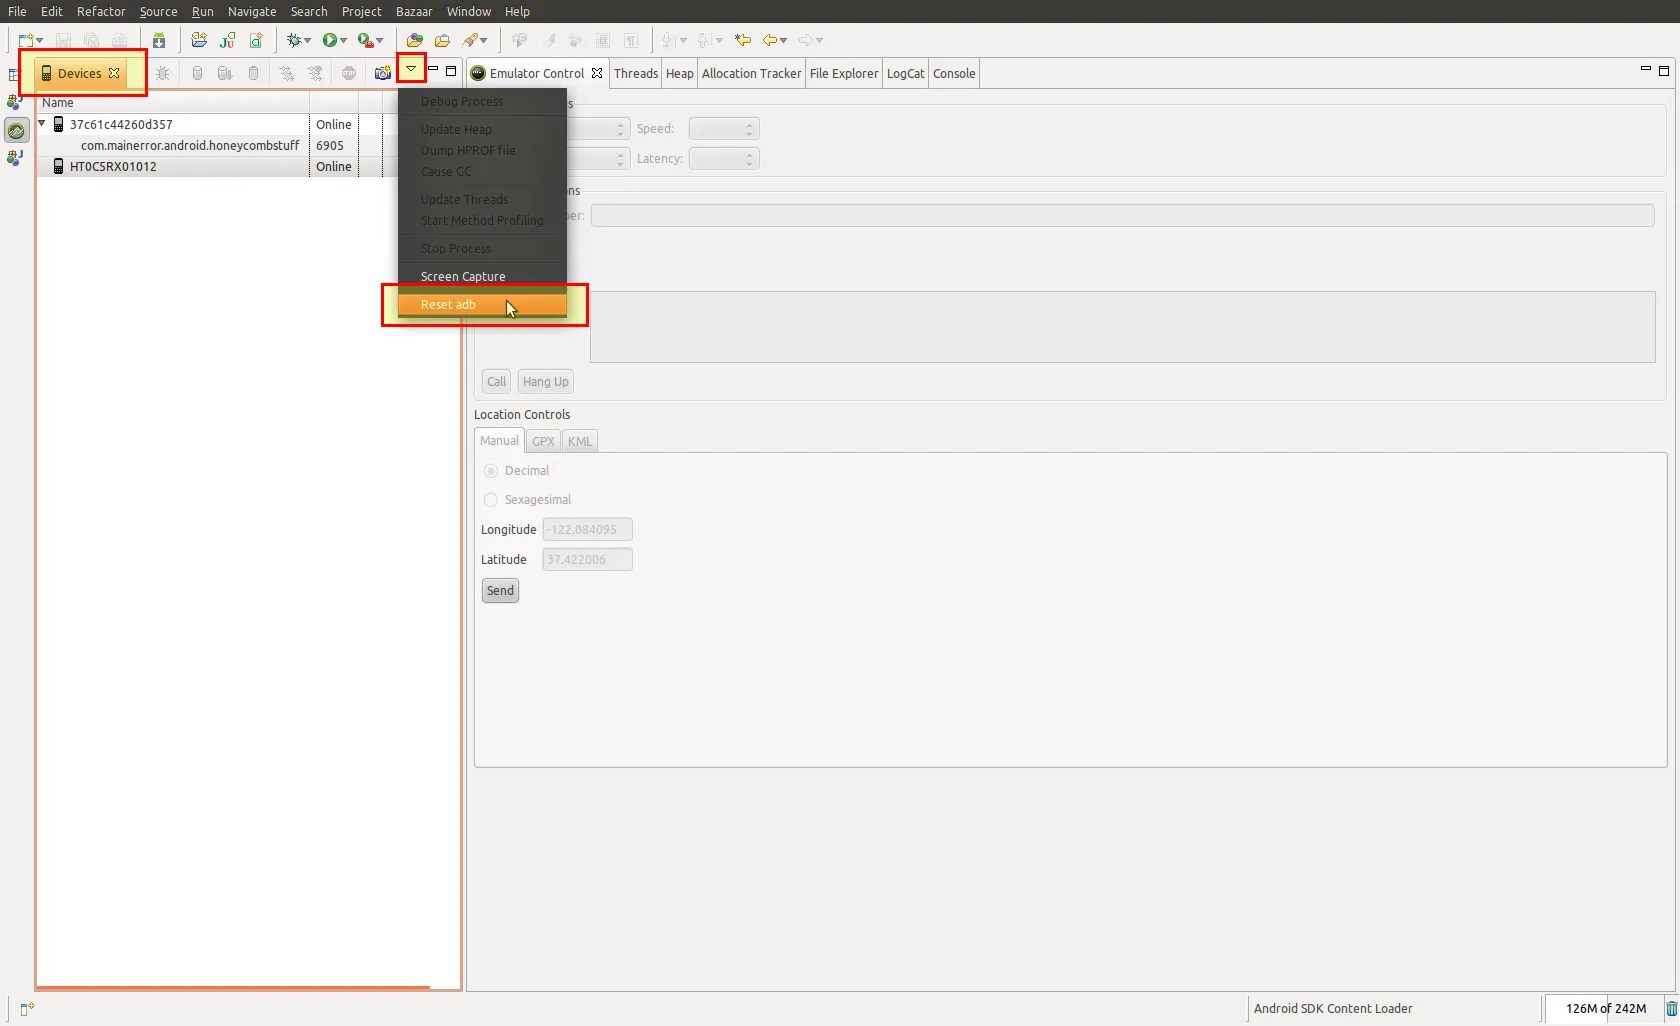Click the Print icon in main toolbar
The width and height of the screenshot is (1680, 1026).
(119, 40)
